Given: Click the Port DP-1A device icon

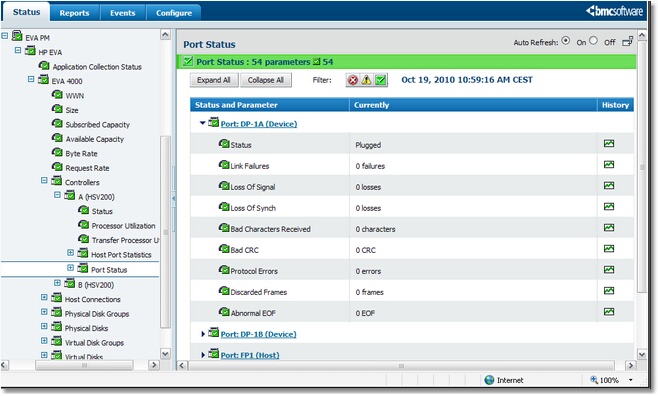Looking at the screenshot, I should point(214,122).
